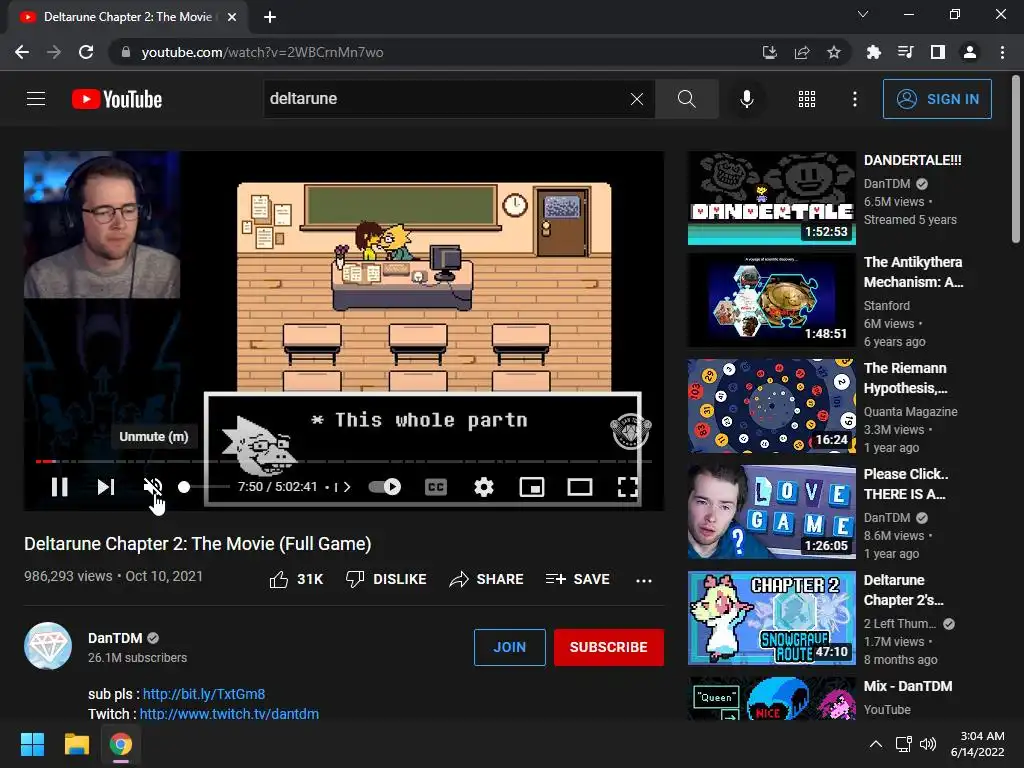Open the YouTube guide hamburger menu
The height and width of the screenshot is (768, 1024).
(36, 99)
